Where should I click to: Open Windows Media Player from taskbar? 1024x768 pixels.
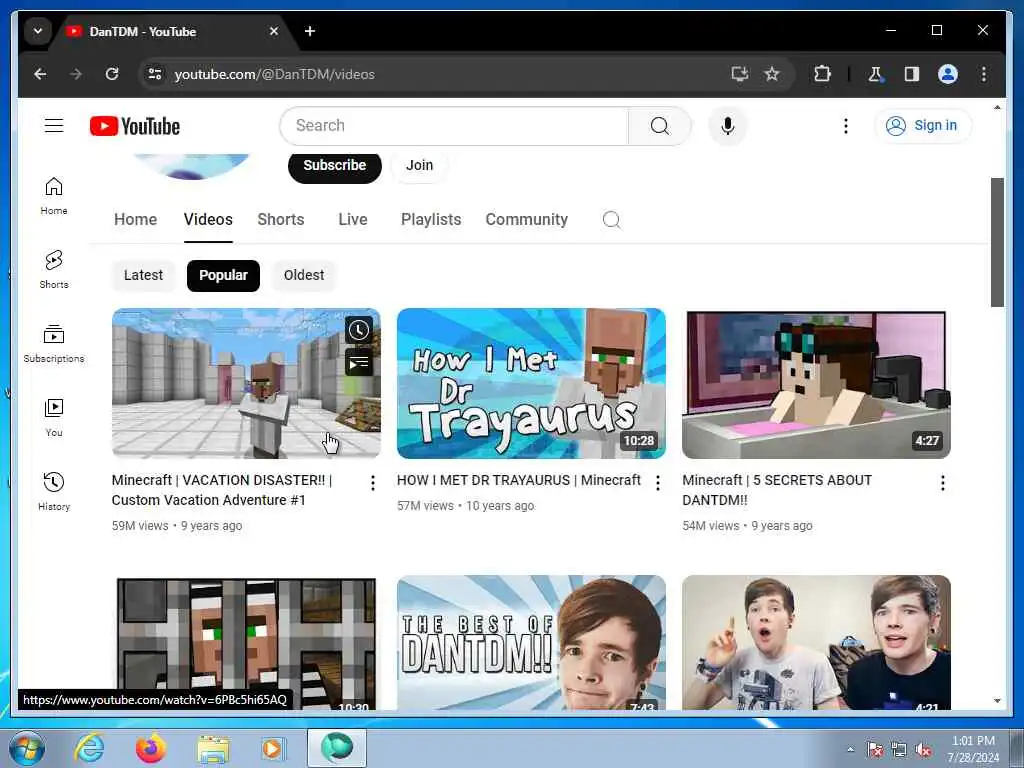(272, 748)
